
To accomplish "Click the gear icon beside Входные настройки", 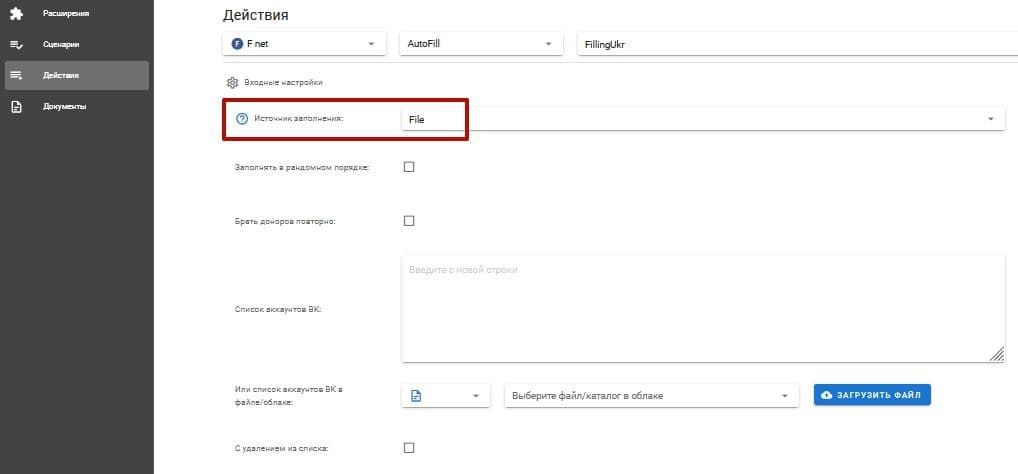I will point(232,82).
